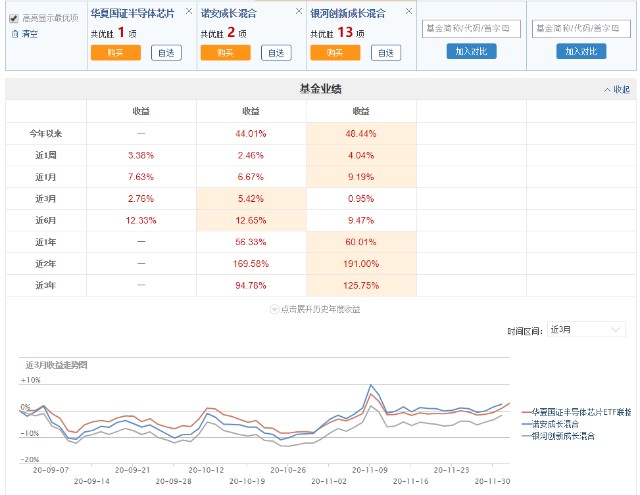Viewport: 640px width, 495px height.
Task: Click the 清空 trash icon
Action: (15, 34)
